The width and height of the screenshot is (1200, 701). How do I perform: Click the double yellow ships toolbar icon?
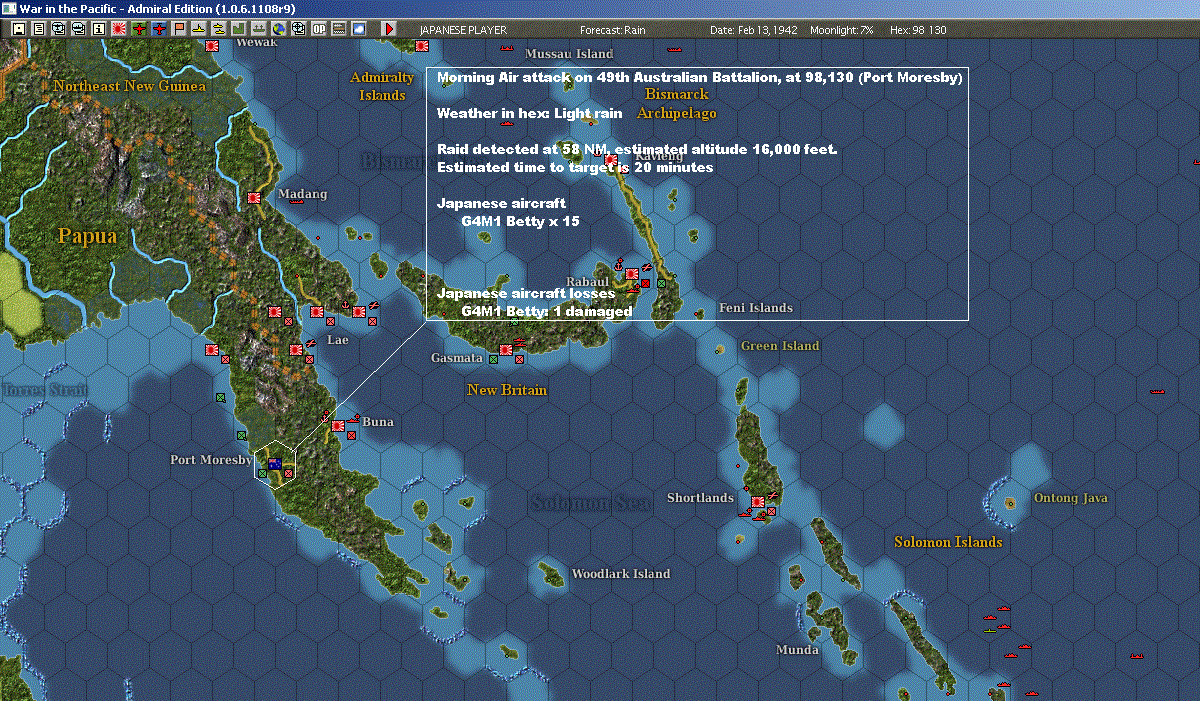tap(217, 29)
